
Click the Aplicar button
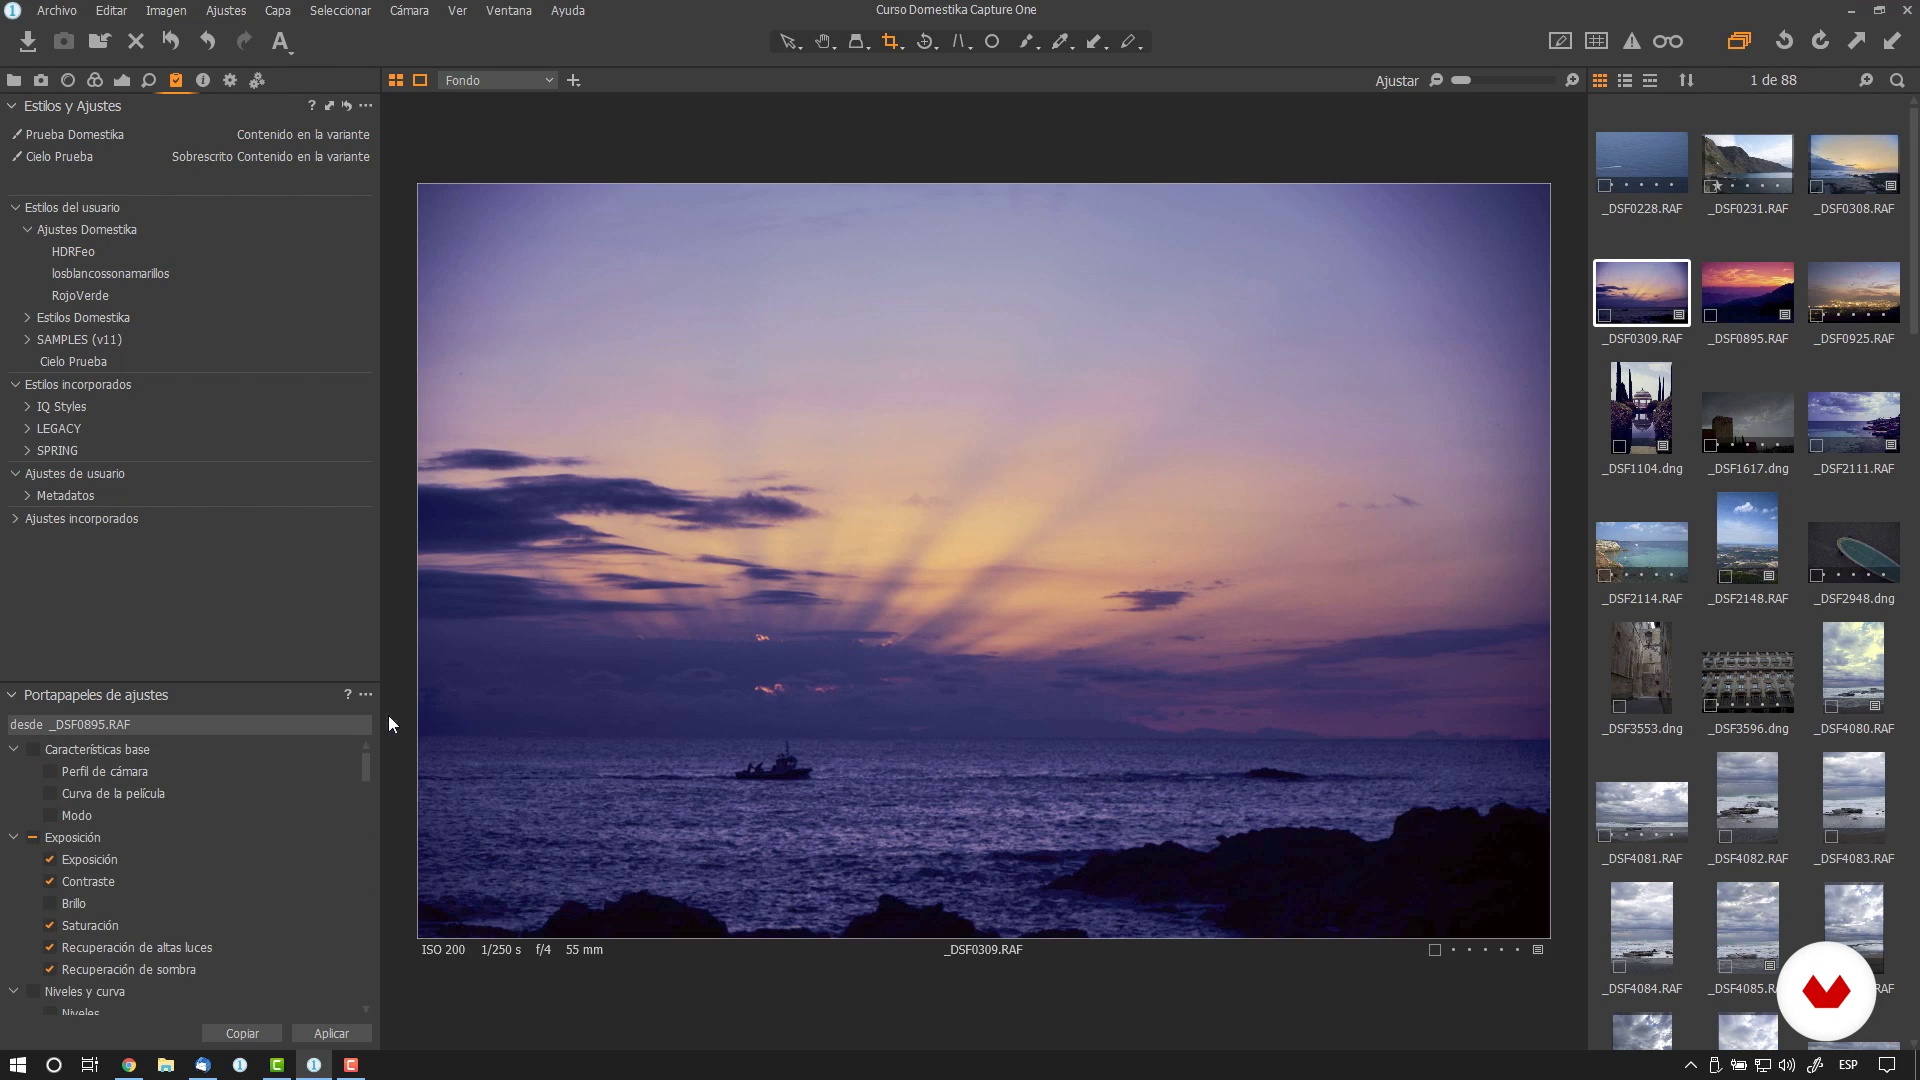point(331,1033)
